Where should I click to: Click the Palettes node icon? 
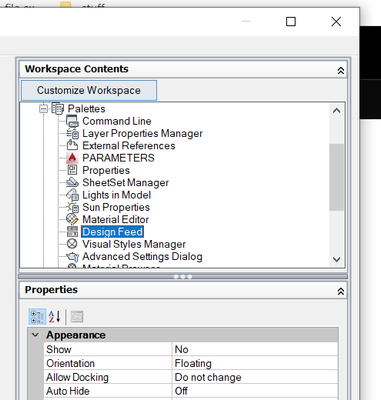pos(57,109)
